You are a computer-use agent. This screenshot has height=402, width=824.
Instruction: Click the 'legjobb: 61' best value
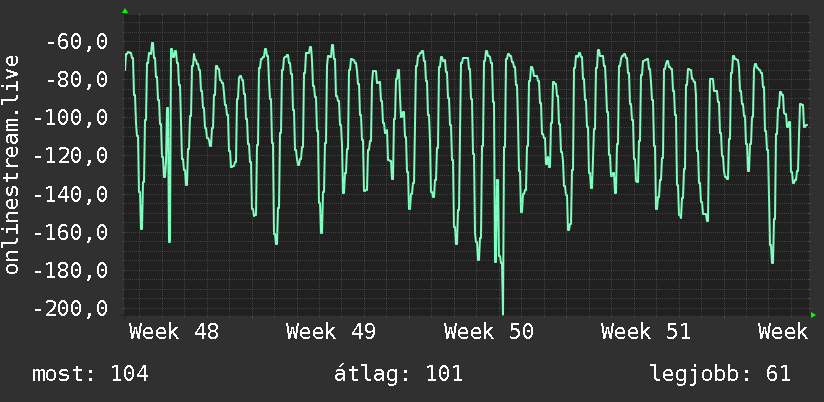tap(720, 374)
